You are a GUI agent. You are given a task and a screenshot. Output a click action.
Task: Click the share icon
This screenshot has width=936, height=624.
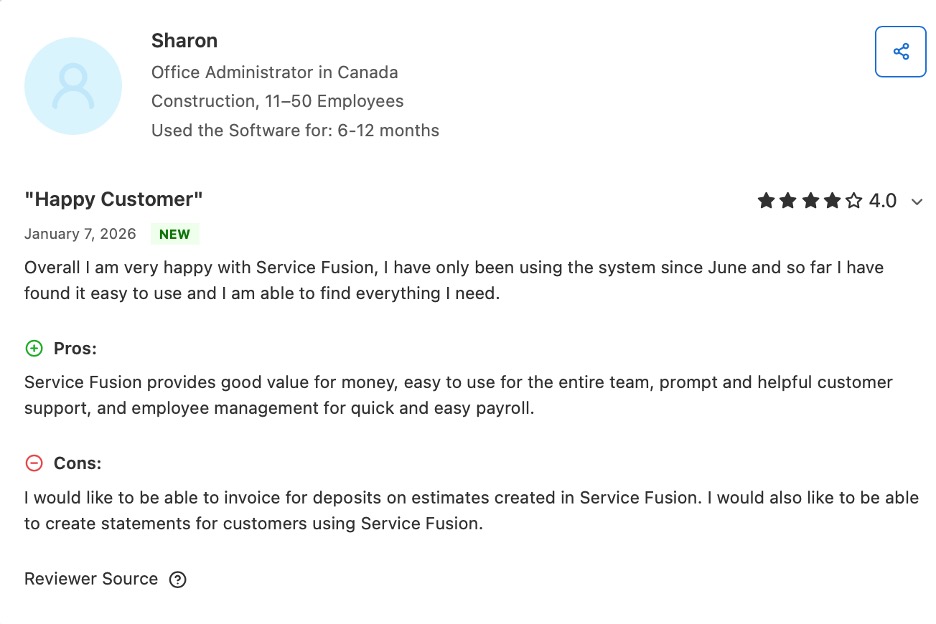(901, 51)
